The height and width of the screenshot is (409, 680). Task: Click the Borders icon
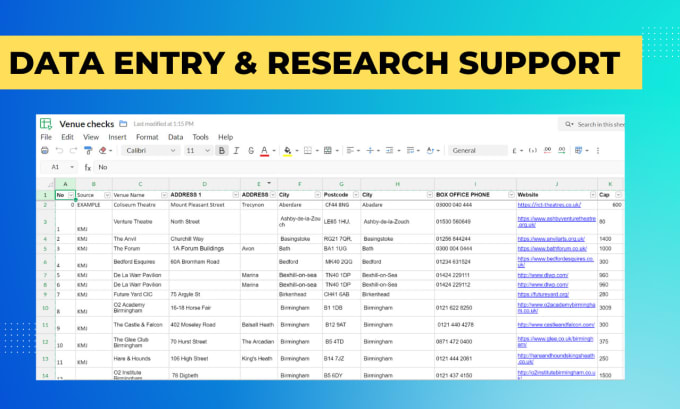point(308,151)
